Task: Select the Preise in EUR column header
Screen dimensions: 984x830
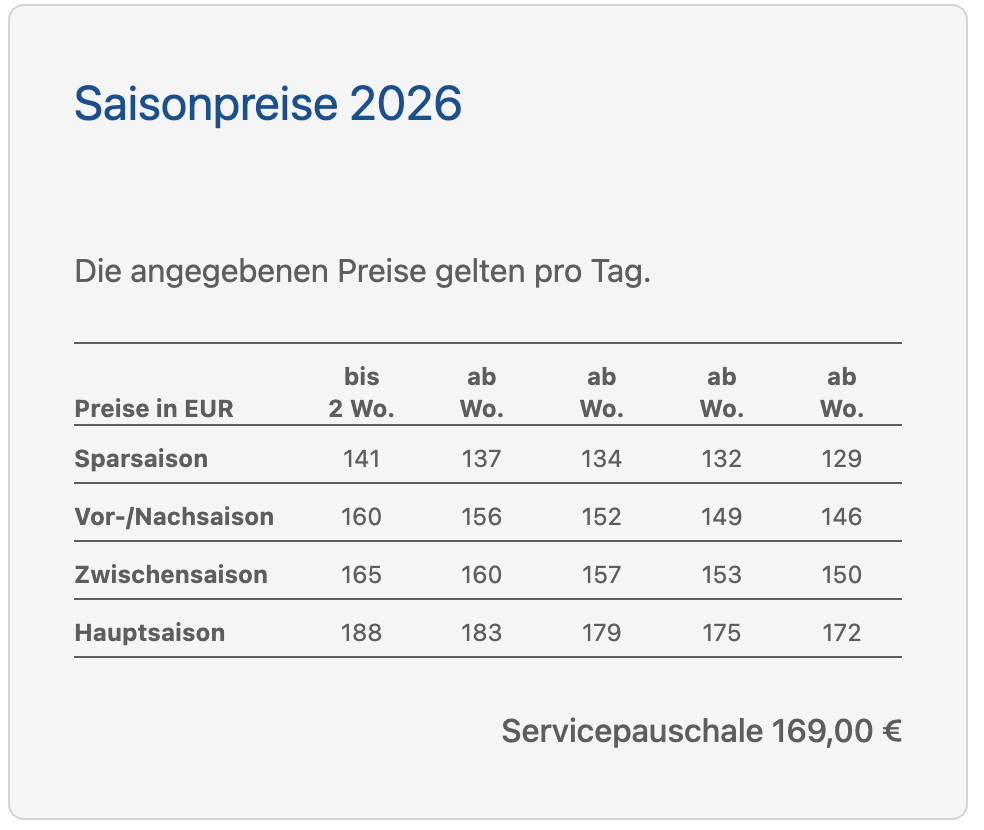Action: click(x=154, y=409)
